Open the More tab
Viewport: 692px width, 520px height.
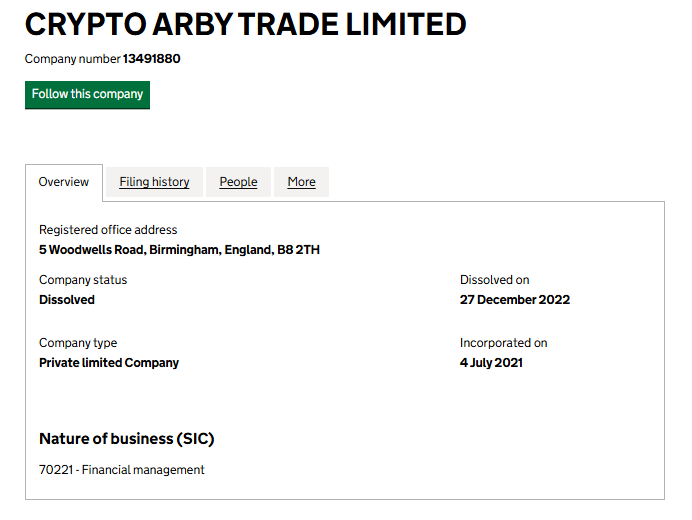(301, 182)
